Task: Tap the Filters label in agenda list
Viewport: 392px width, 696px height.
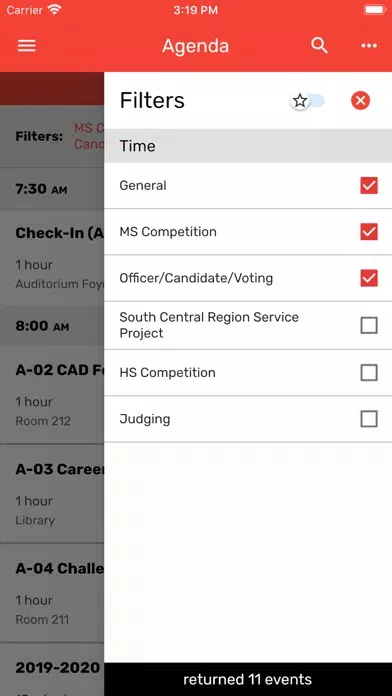Action: (39, 136)
